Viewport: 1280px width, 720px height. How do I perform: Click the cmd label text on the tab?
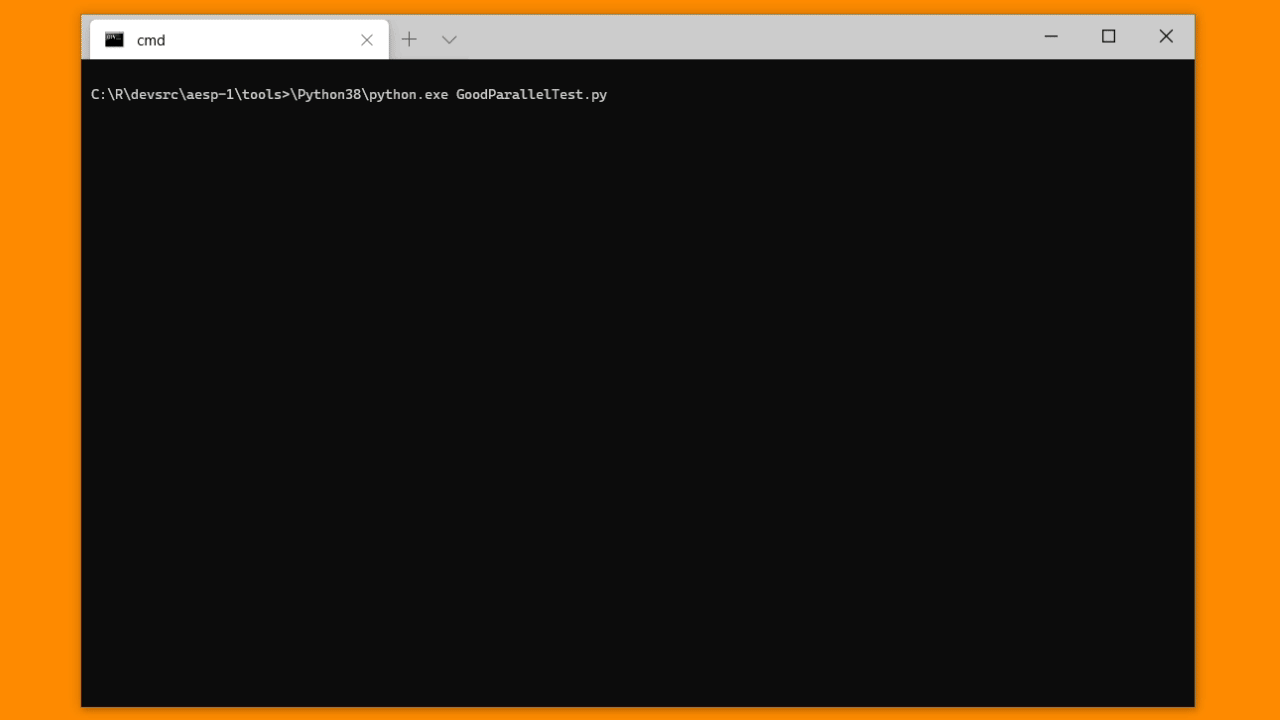coord(150,40)
